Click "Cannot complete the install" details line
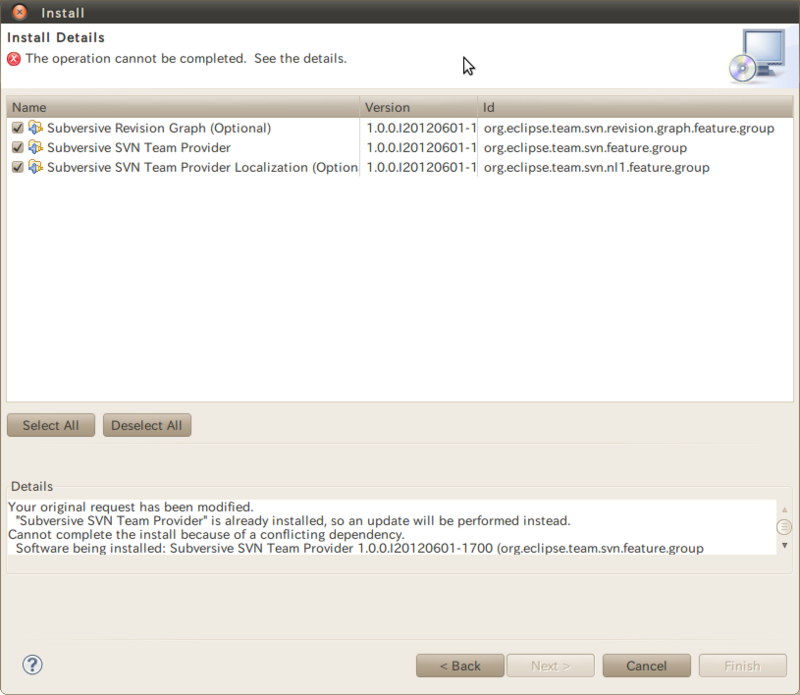Image resolution: width=800 pixels, height=695 pixels. pos(206,534)
